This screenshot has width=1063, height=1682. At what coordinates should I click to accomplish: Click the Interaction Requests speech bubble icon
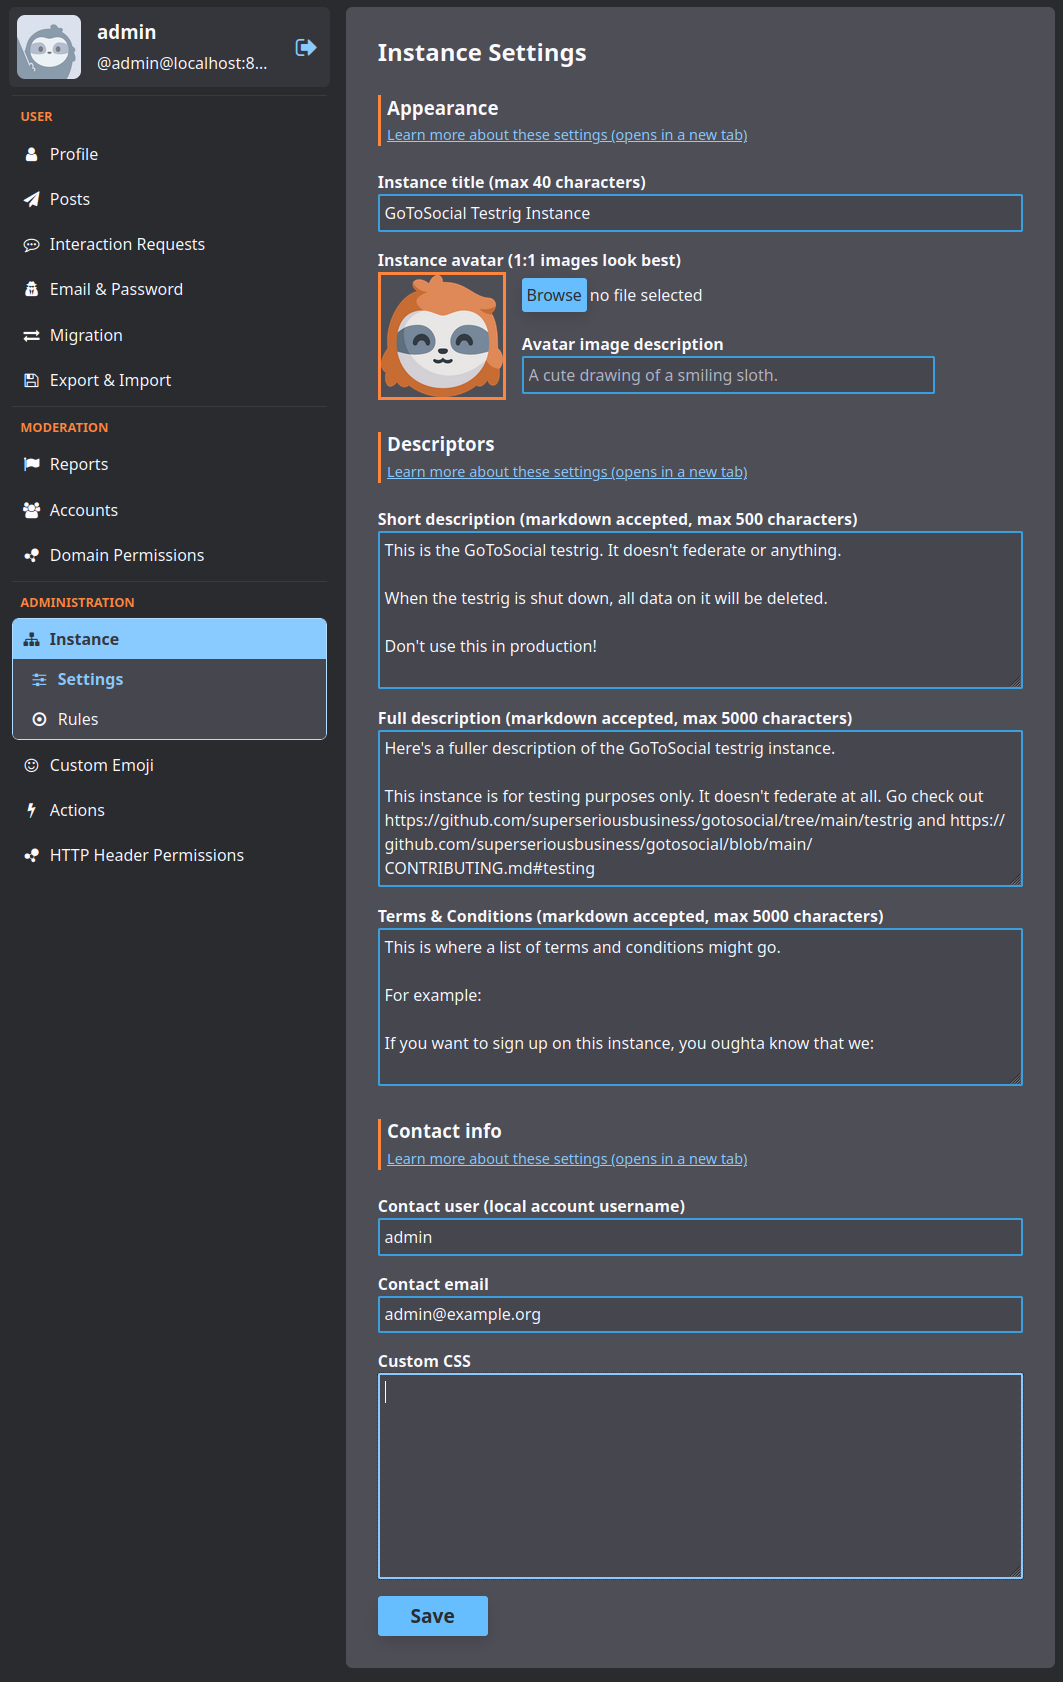(31, 245)
